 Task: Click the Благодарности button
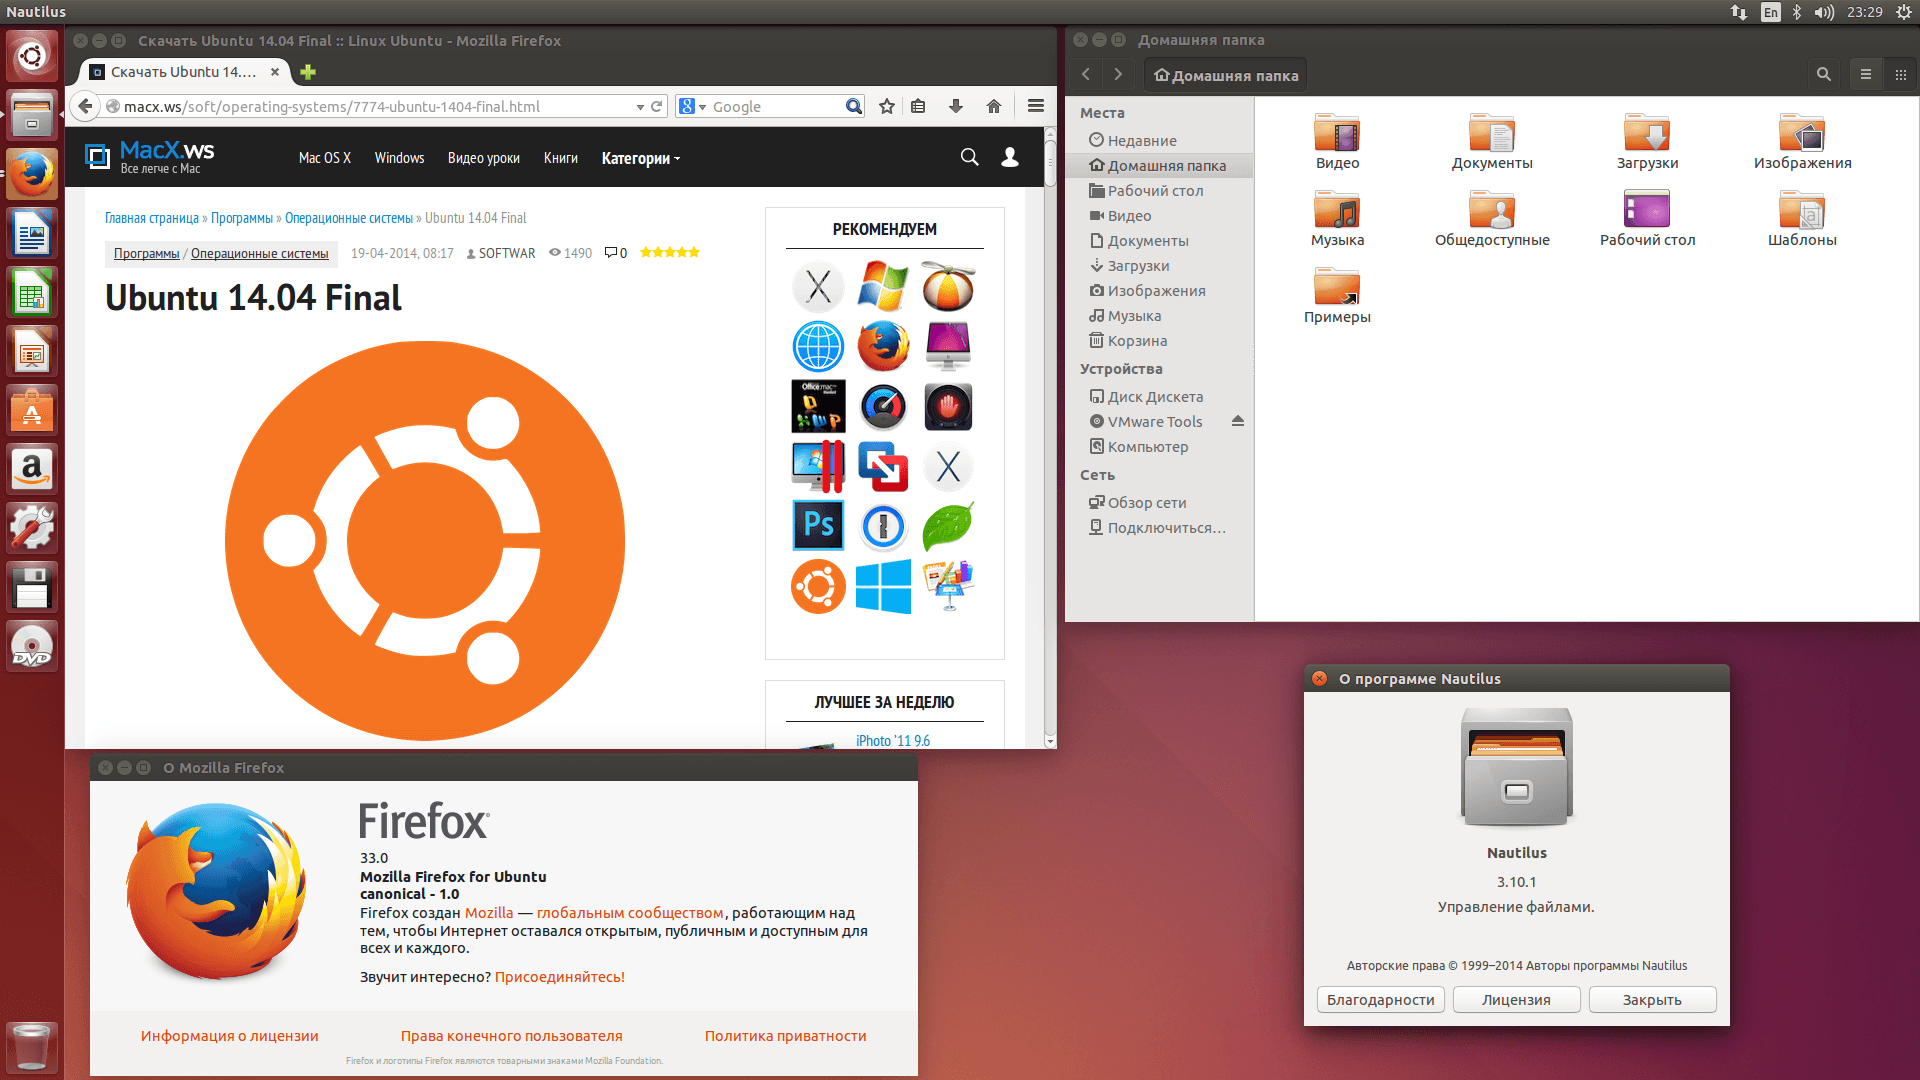1380,1000
